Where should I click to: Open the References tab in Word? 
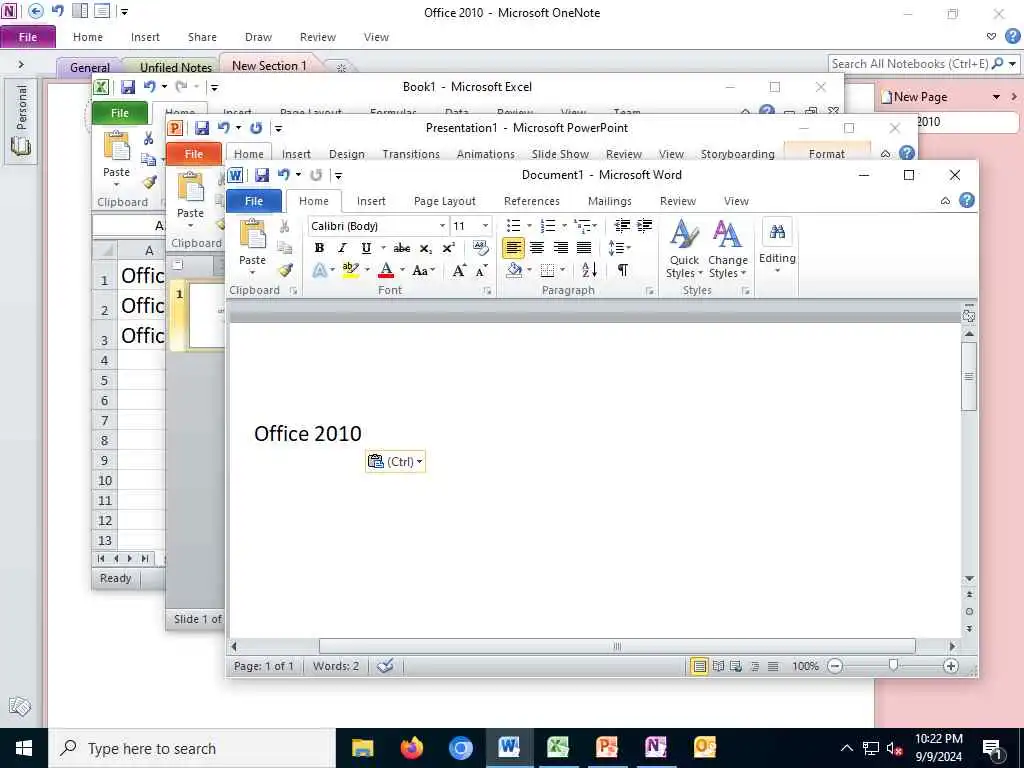[532, 201]
